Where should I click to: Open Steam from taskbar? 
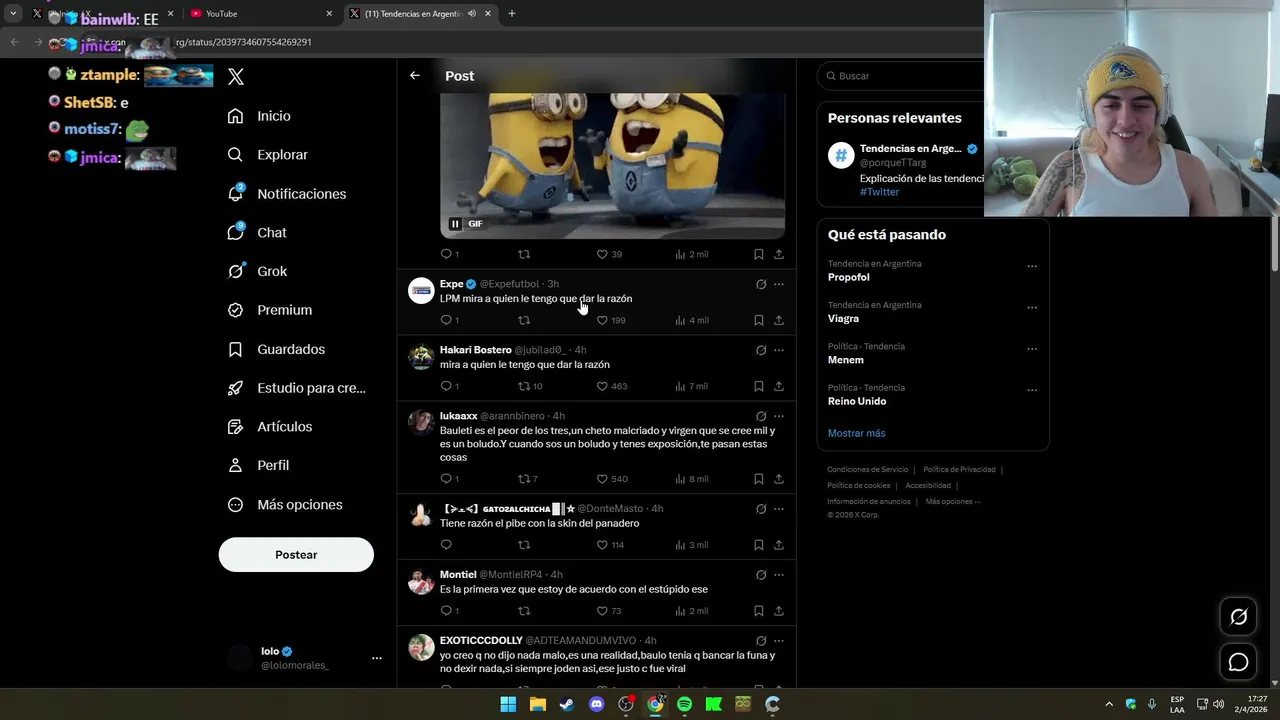[x=567, y=704]
